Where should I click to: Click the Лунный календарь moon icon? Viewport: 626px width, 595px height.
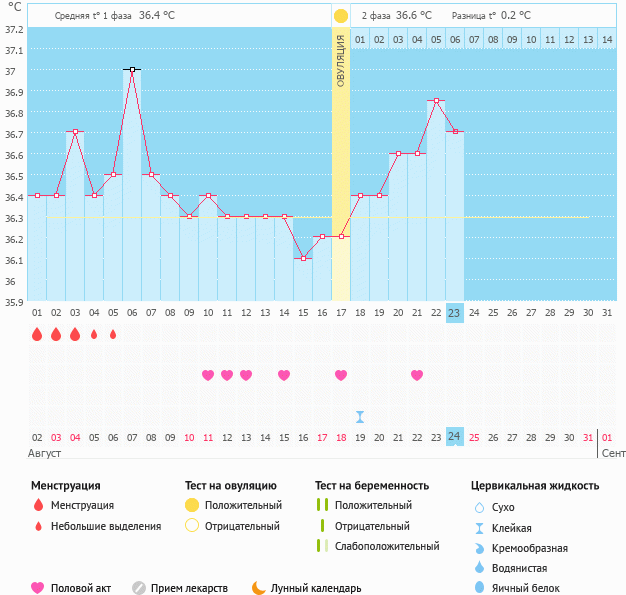(x=259, y=588)
